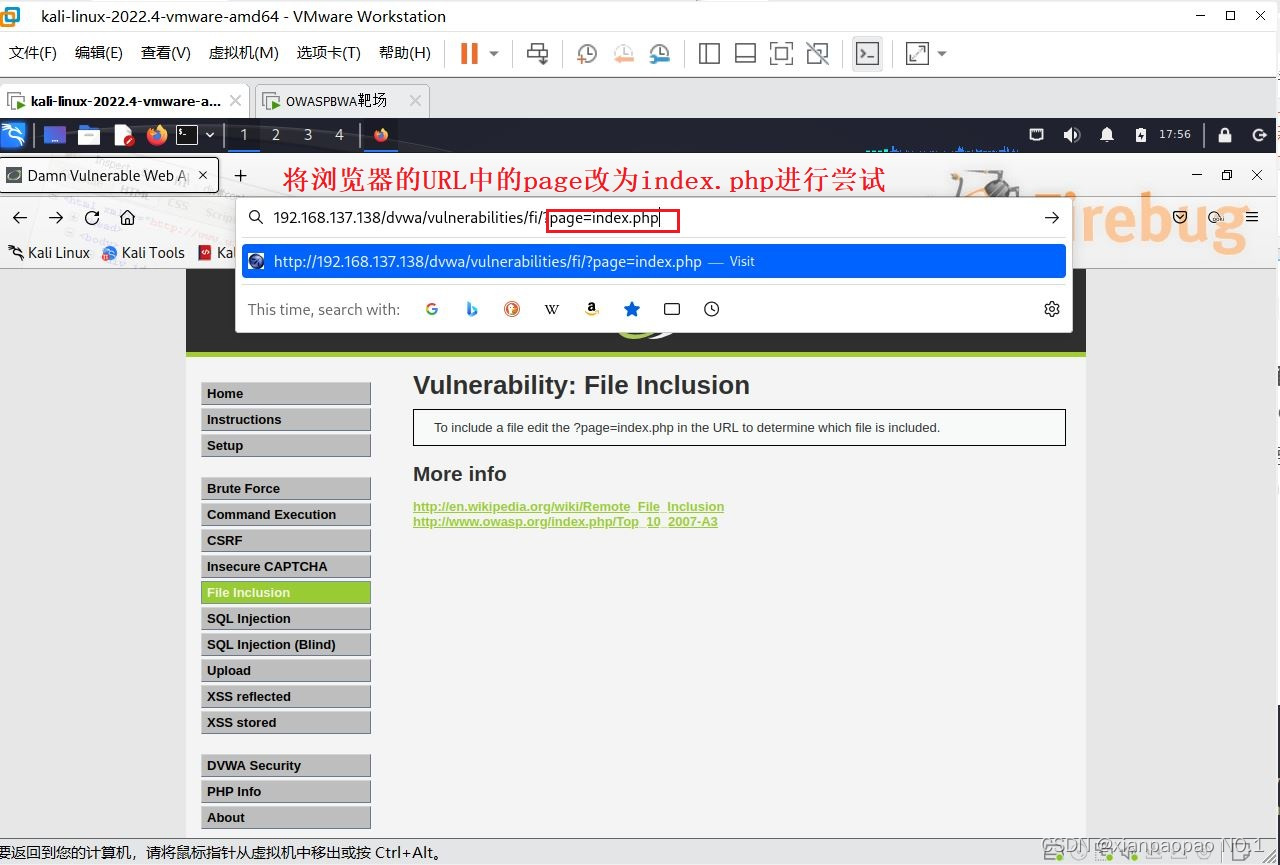Click the Firefox back arrow
Image resolution: width=1280 pixels, height=865 pixels.
click(20, 218)
